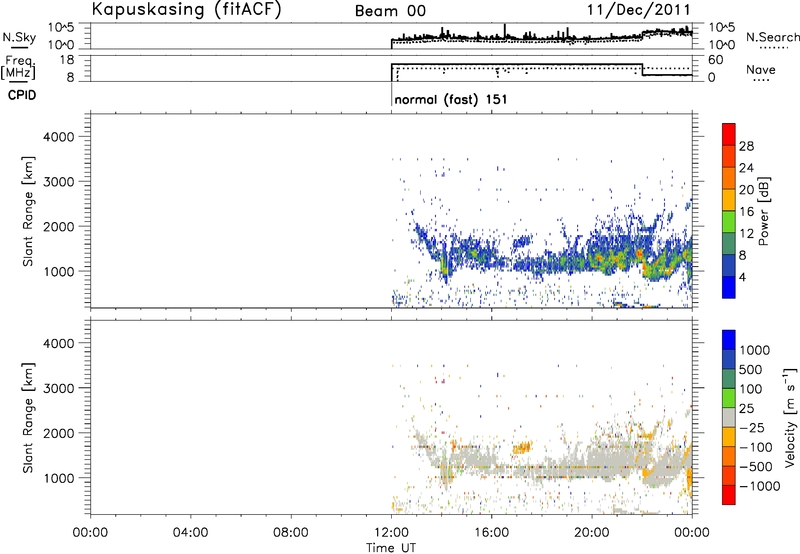
Task: Click the 'N.Search' legend label
Action: click(x=773, y=37)
